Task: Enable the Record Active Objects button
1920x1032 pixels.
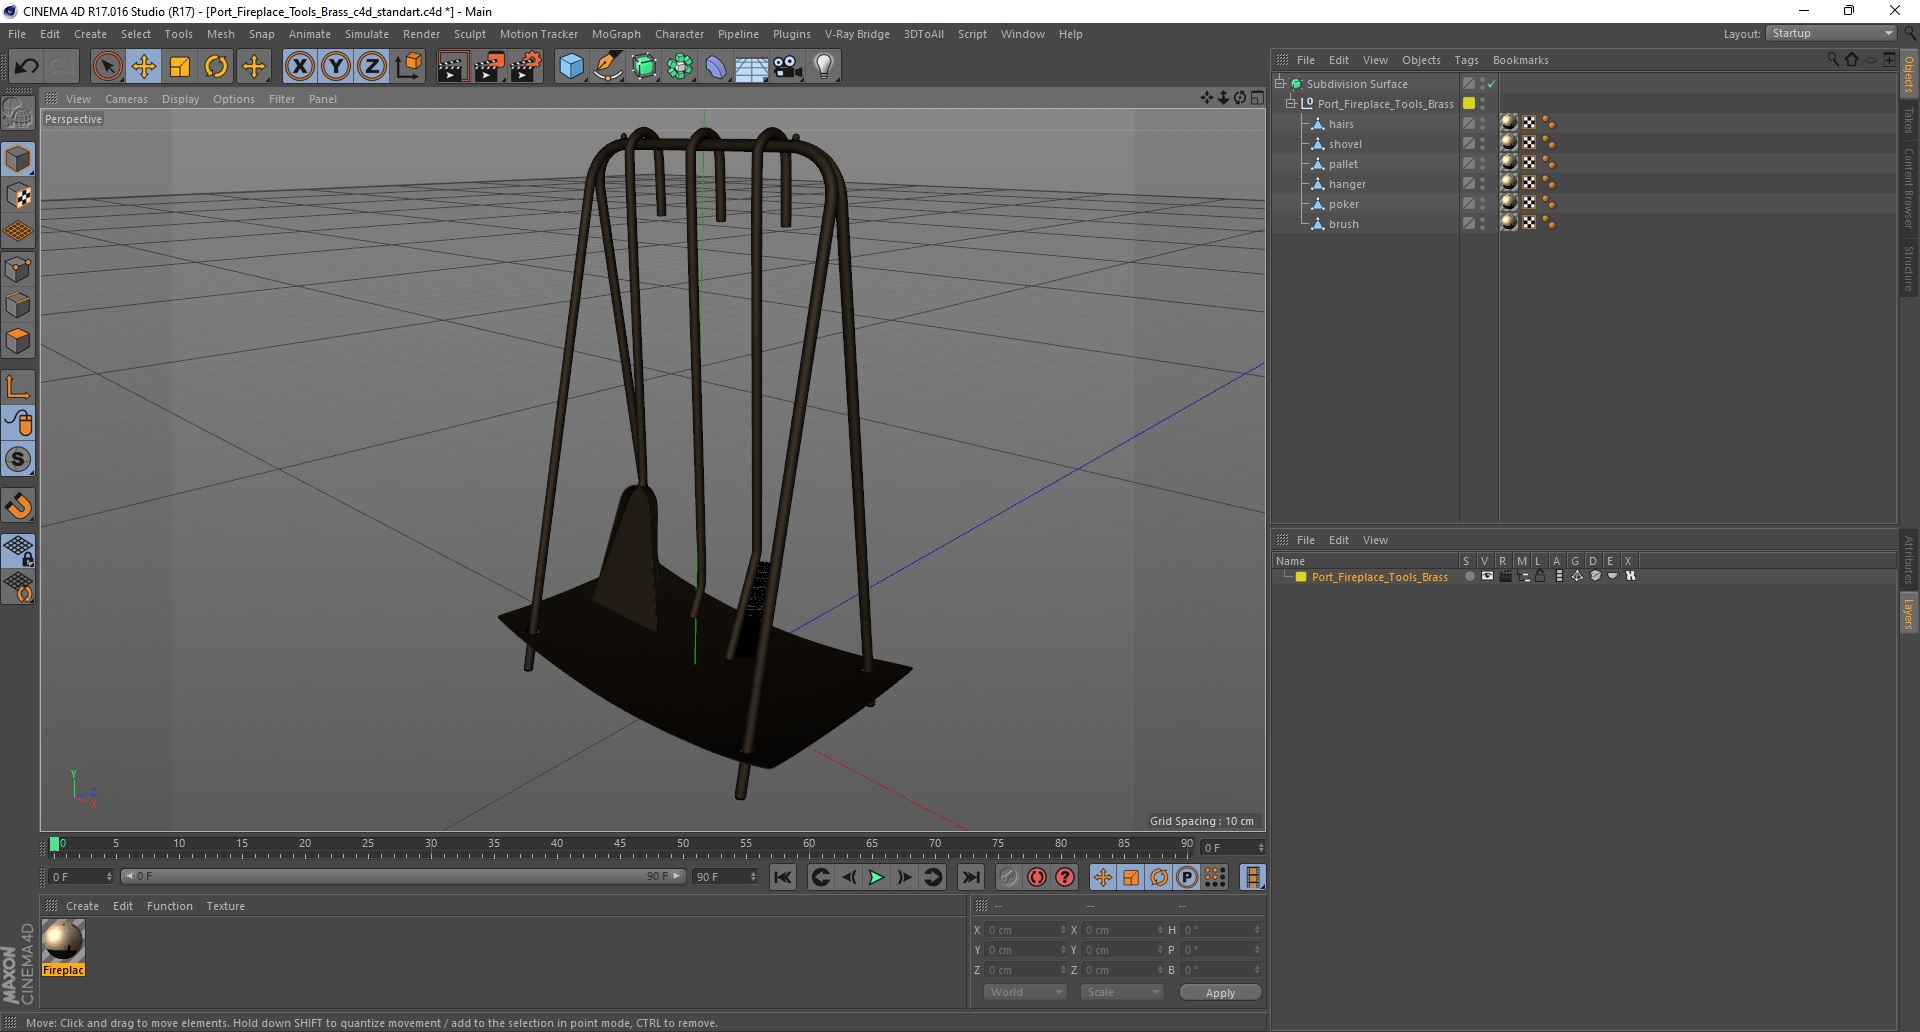Action: tap(1037, 877)
